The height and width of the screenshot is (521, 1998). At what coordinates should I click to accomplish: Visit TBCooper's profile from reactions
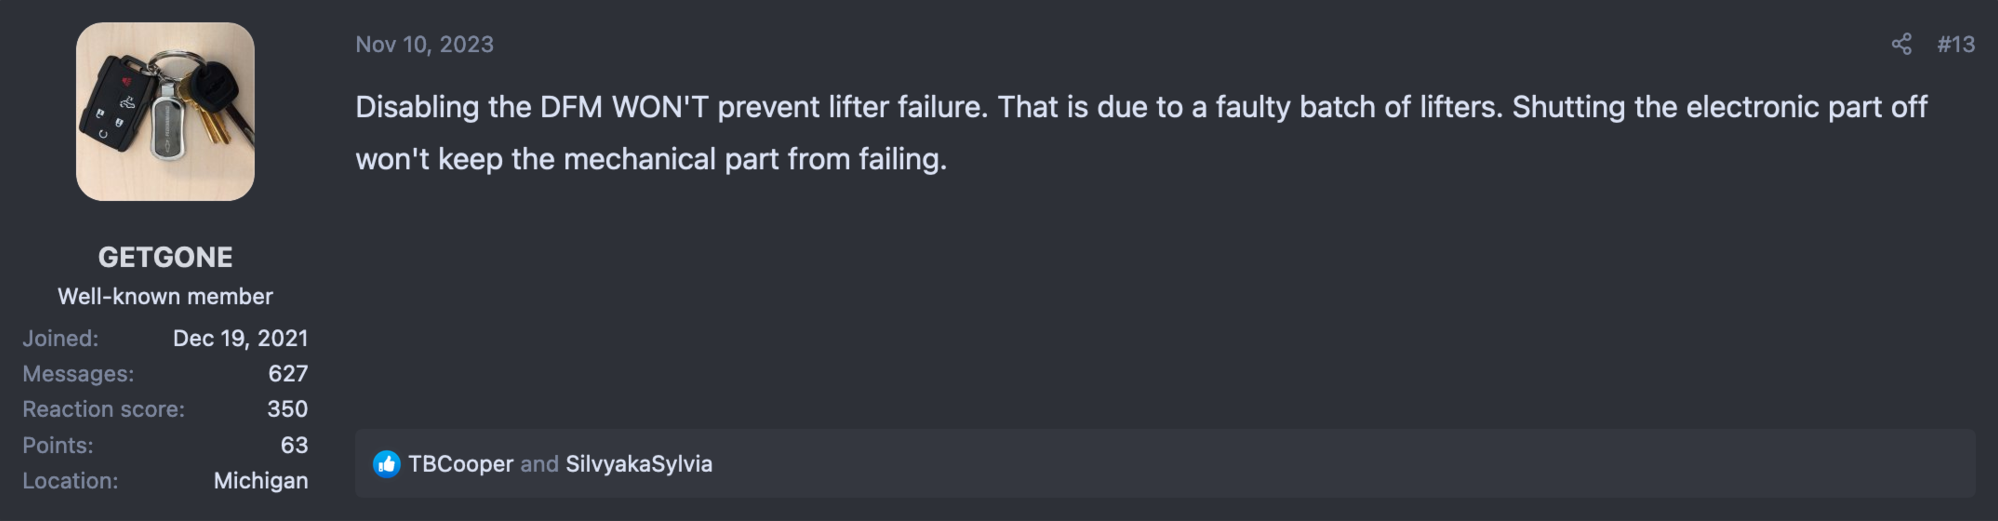click(460, 464)
